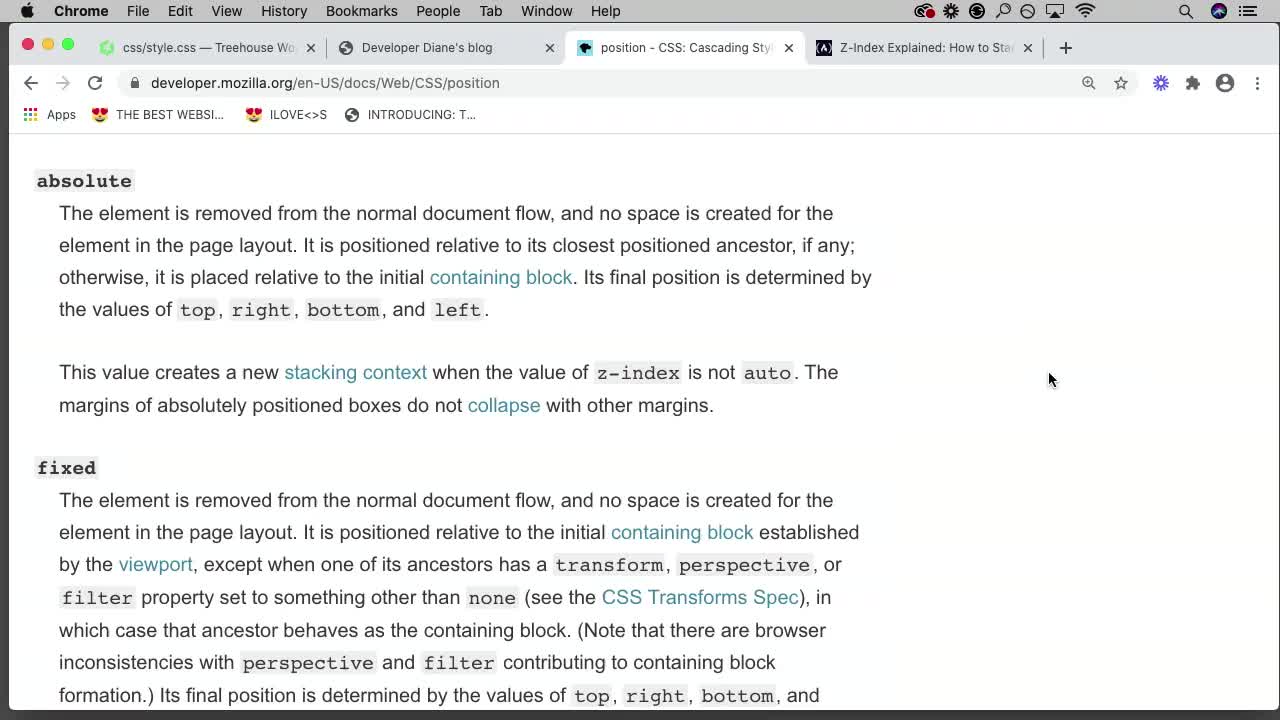Click the site lock icon in address bar
Screen dimensions: 1280x720
click(x=134, y=83)
